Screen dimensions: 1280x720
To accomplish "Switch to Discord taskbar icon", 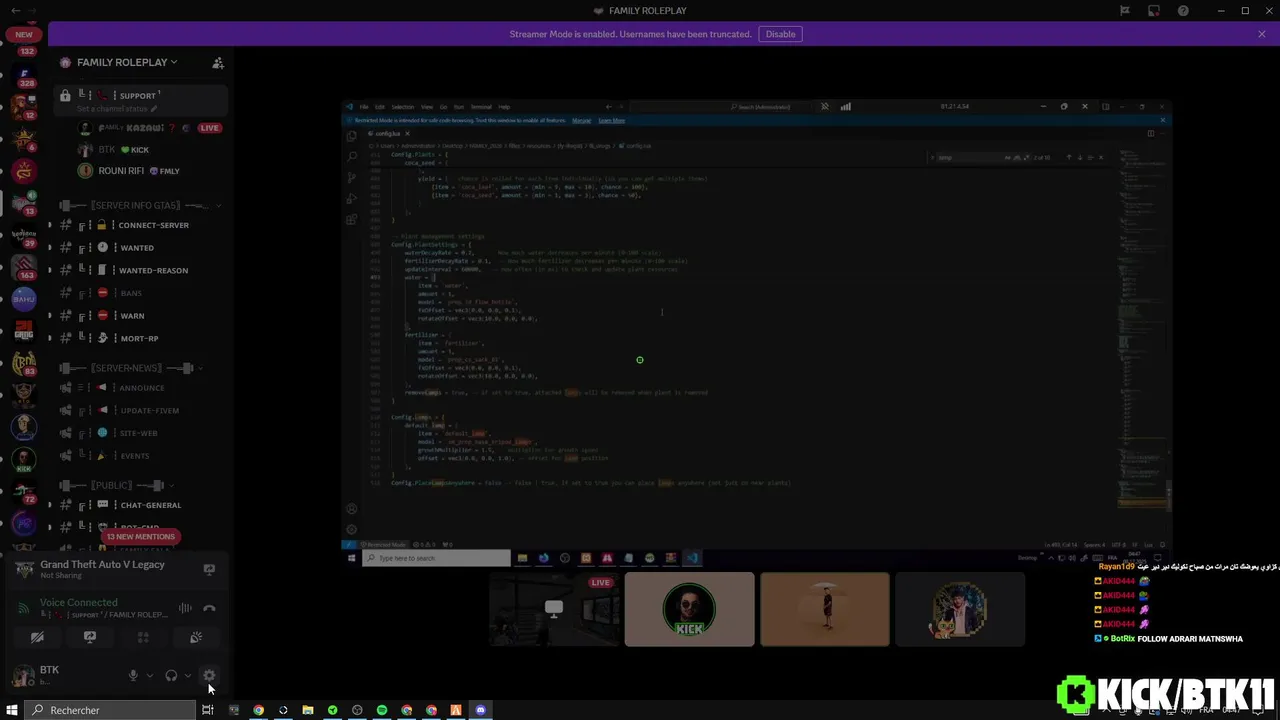I will click(x=481, y=710).
